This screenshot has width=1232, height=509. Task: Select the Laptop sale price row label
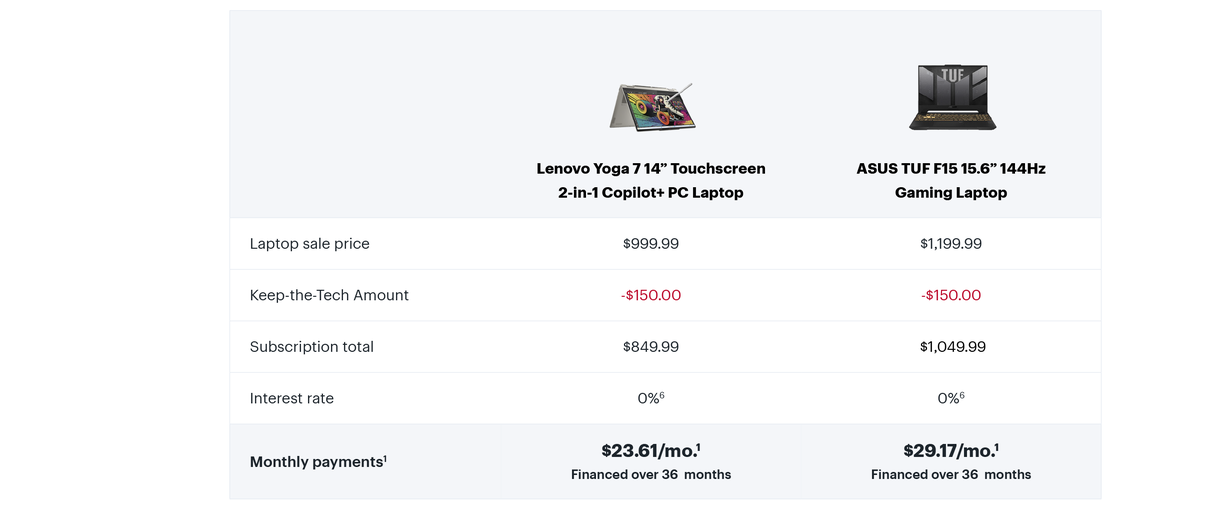point(309,244)
